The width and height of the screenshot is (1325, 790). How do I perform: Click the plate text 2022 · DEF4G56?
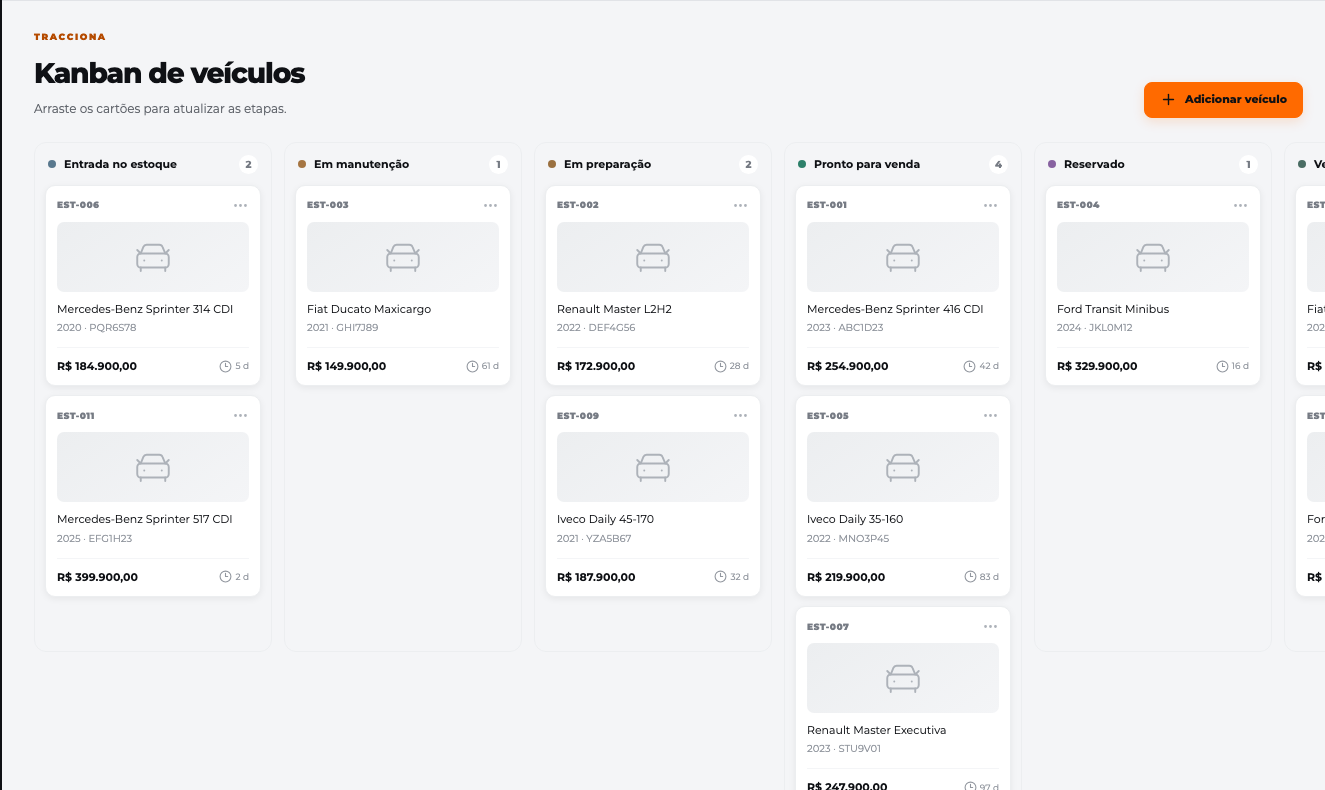[x=596, y=328]
